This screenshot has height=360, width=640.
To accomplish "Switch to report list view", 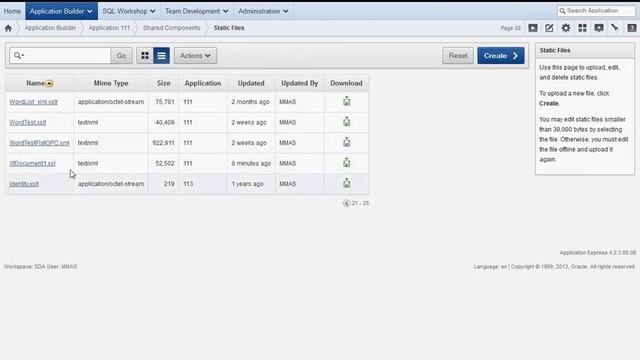I will point(162,56).
